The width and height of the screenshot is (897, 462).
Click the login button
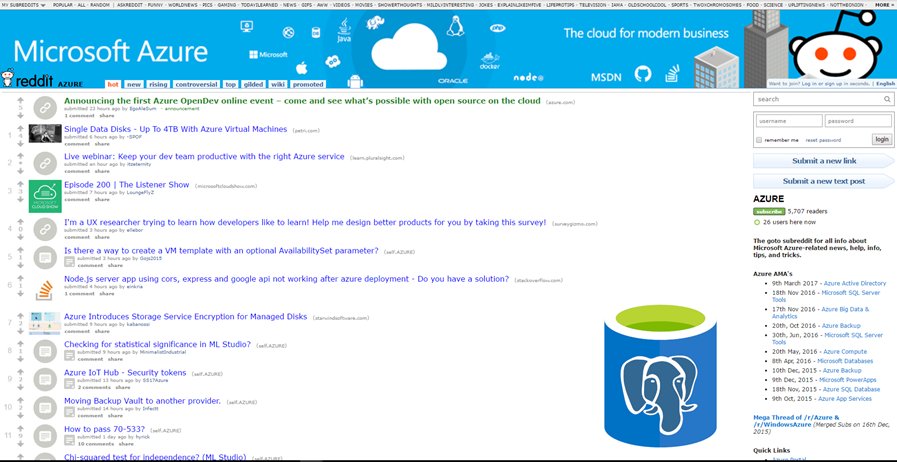(882, 140)
